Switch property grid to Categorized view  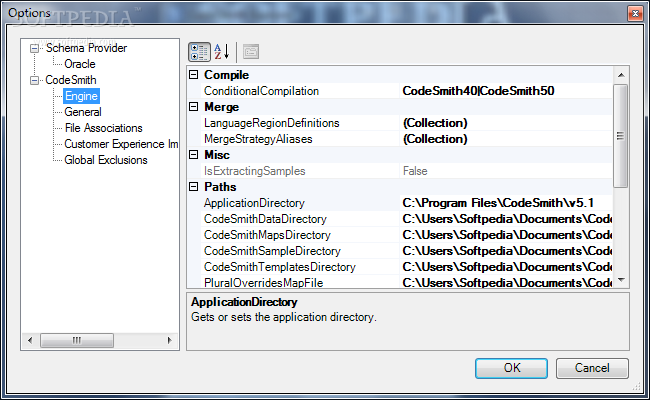(x=199, y=52)
